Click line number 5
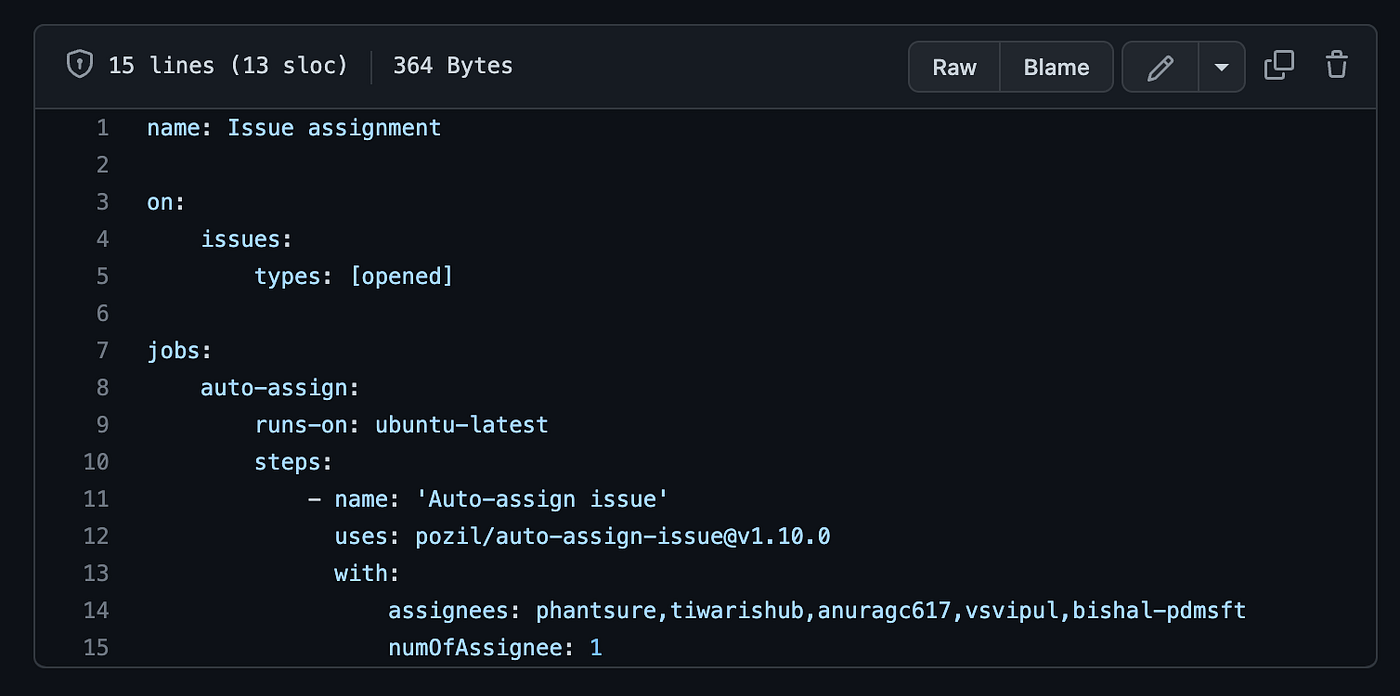This screenshot has width=1400, height=696. [102, 276]
